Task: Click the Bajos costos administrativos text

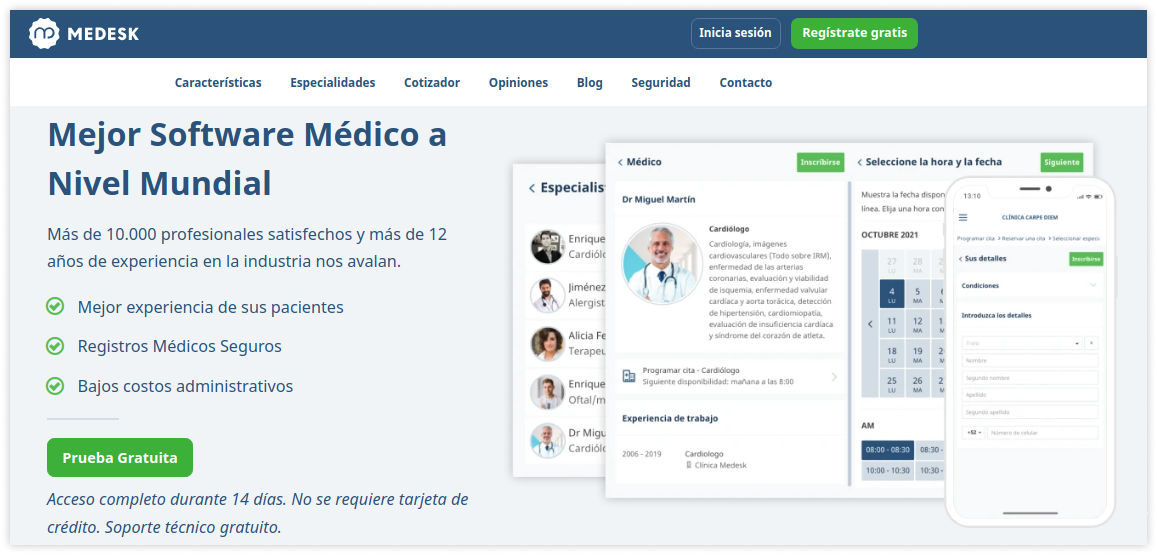Action: click(x=185, y=386)
